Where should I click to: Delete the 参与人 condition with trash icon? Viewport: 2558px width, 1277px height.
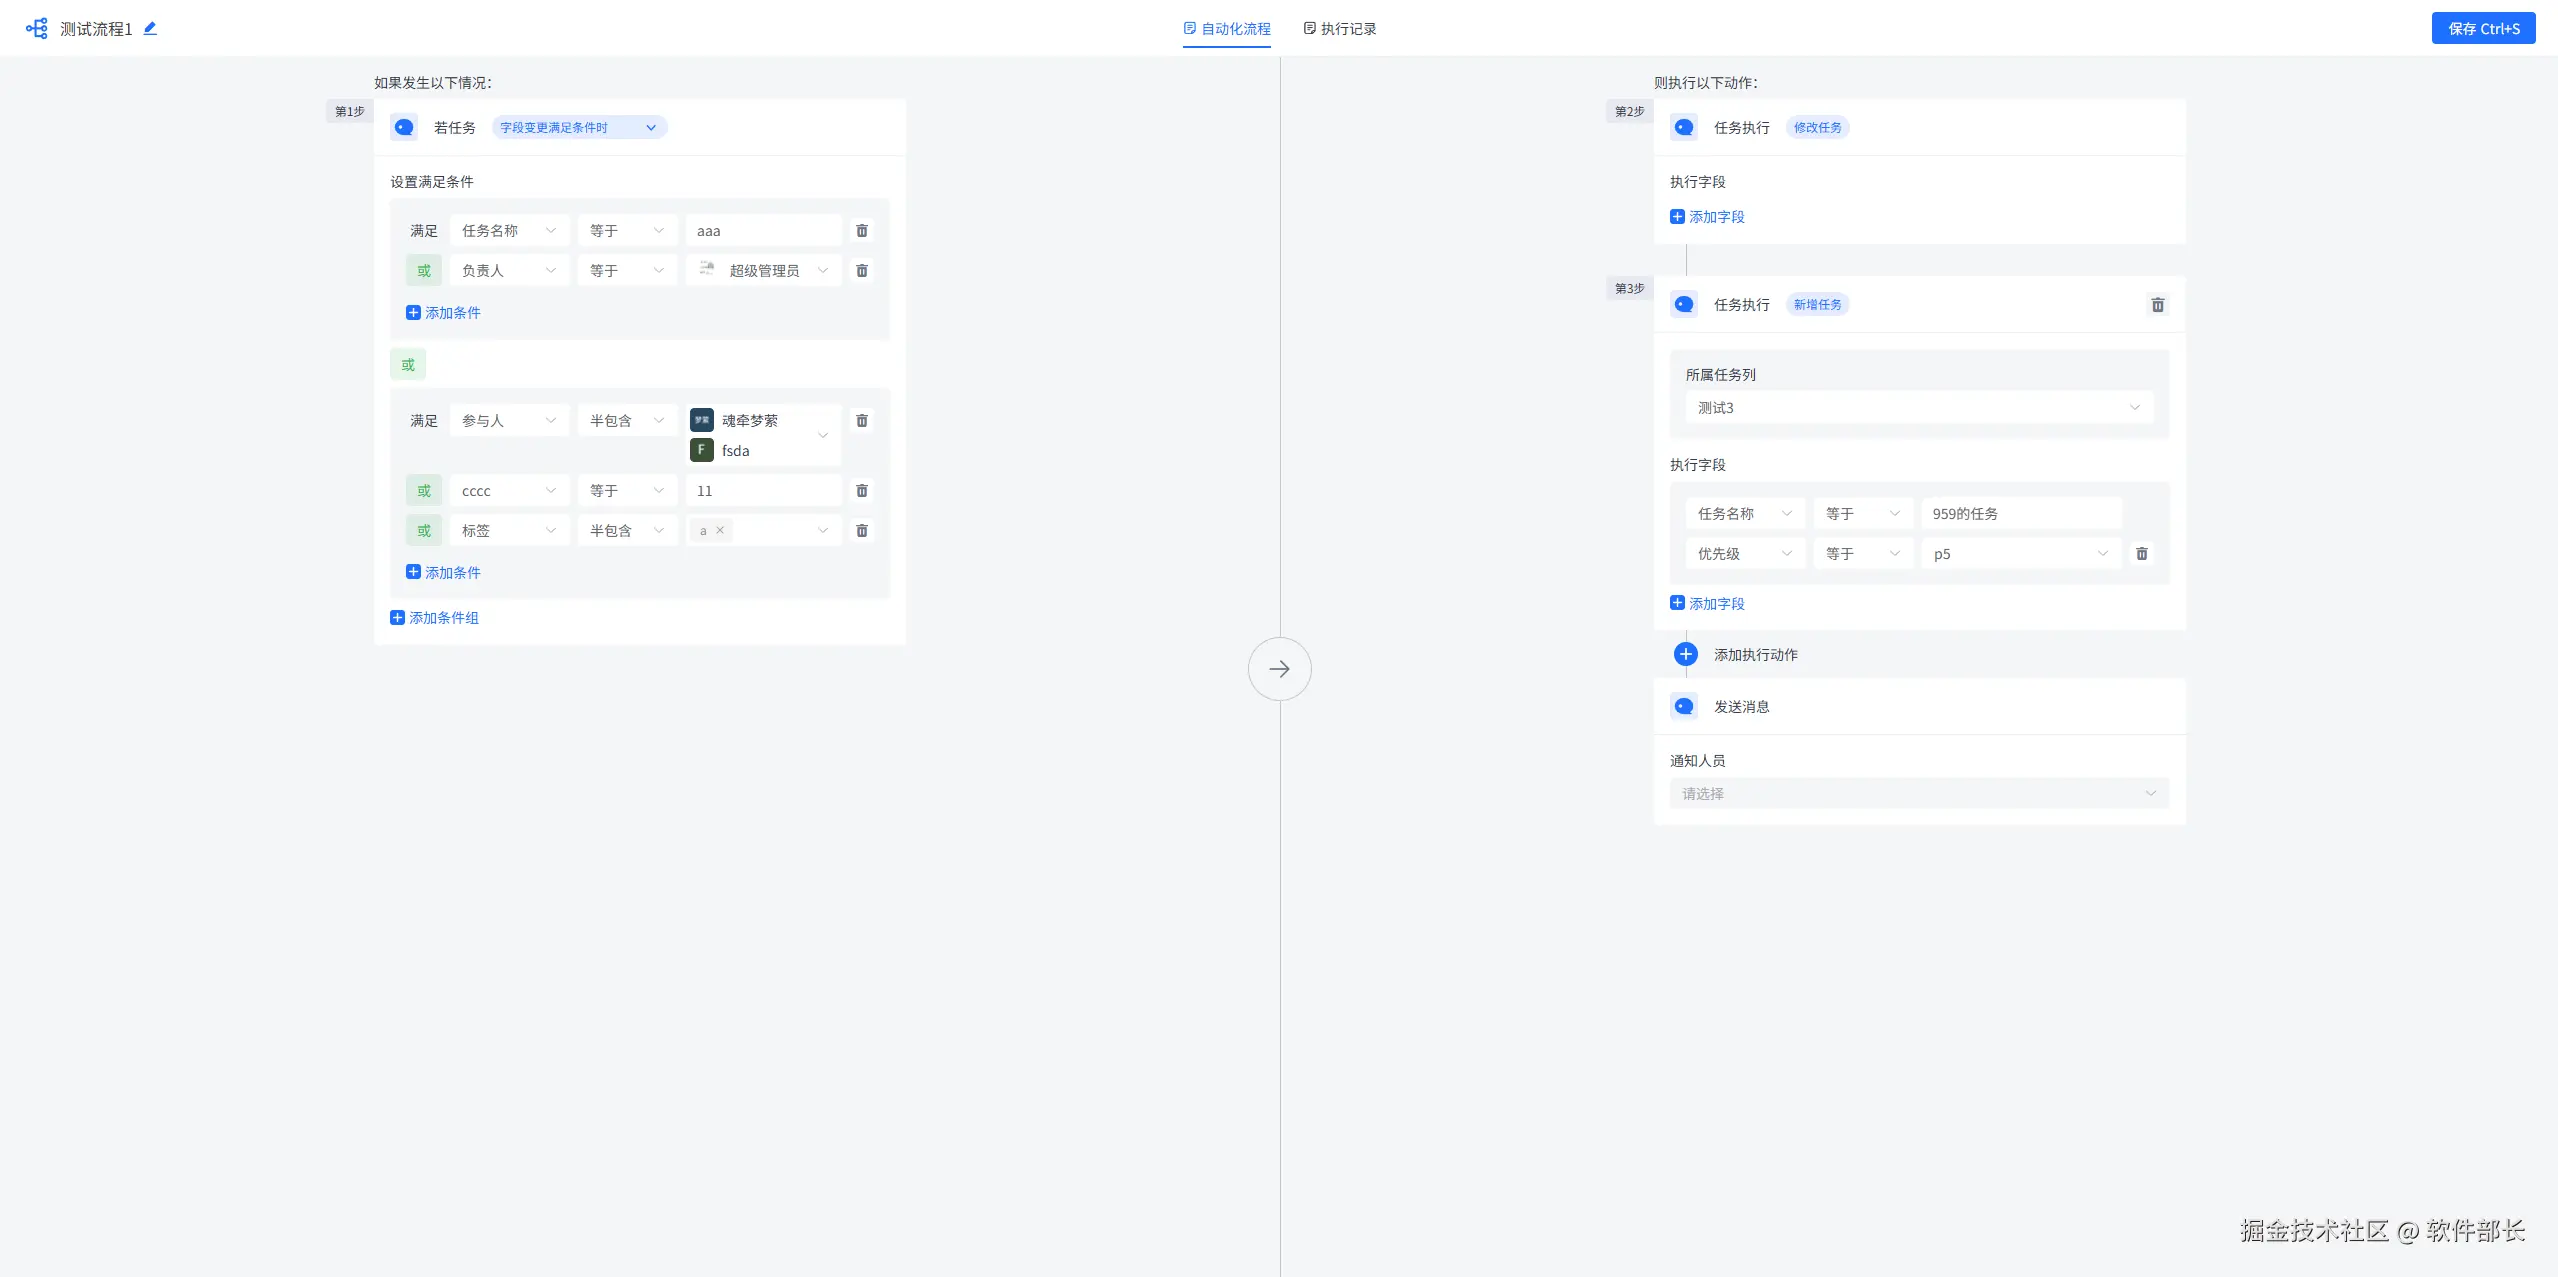(x=861, y=421)
